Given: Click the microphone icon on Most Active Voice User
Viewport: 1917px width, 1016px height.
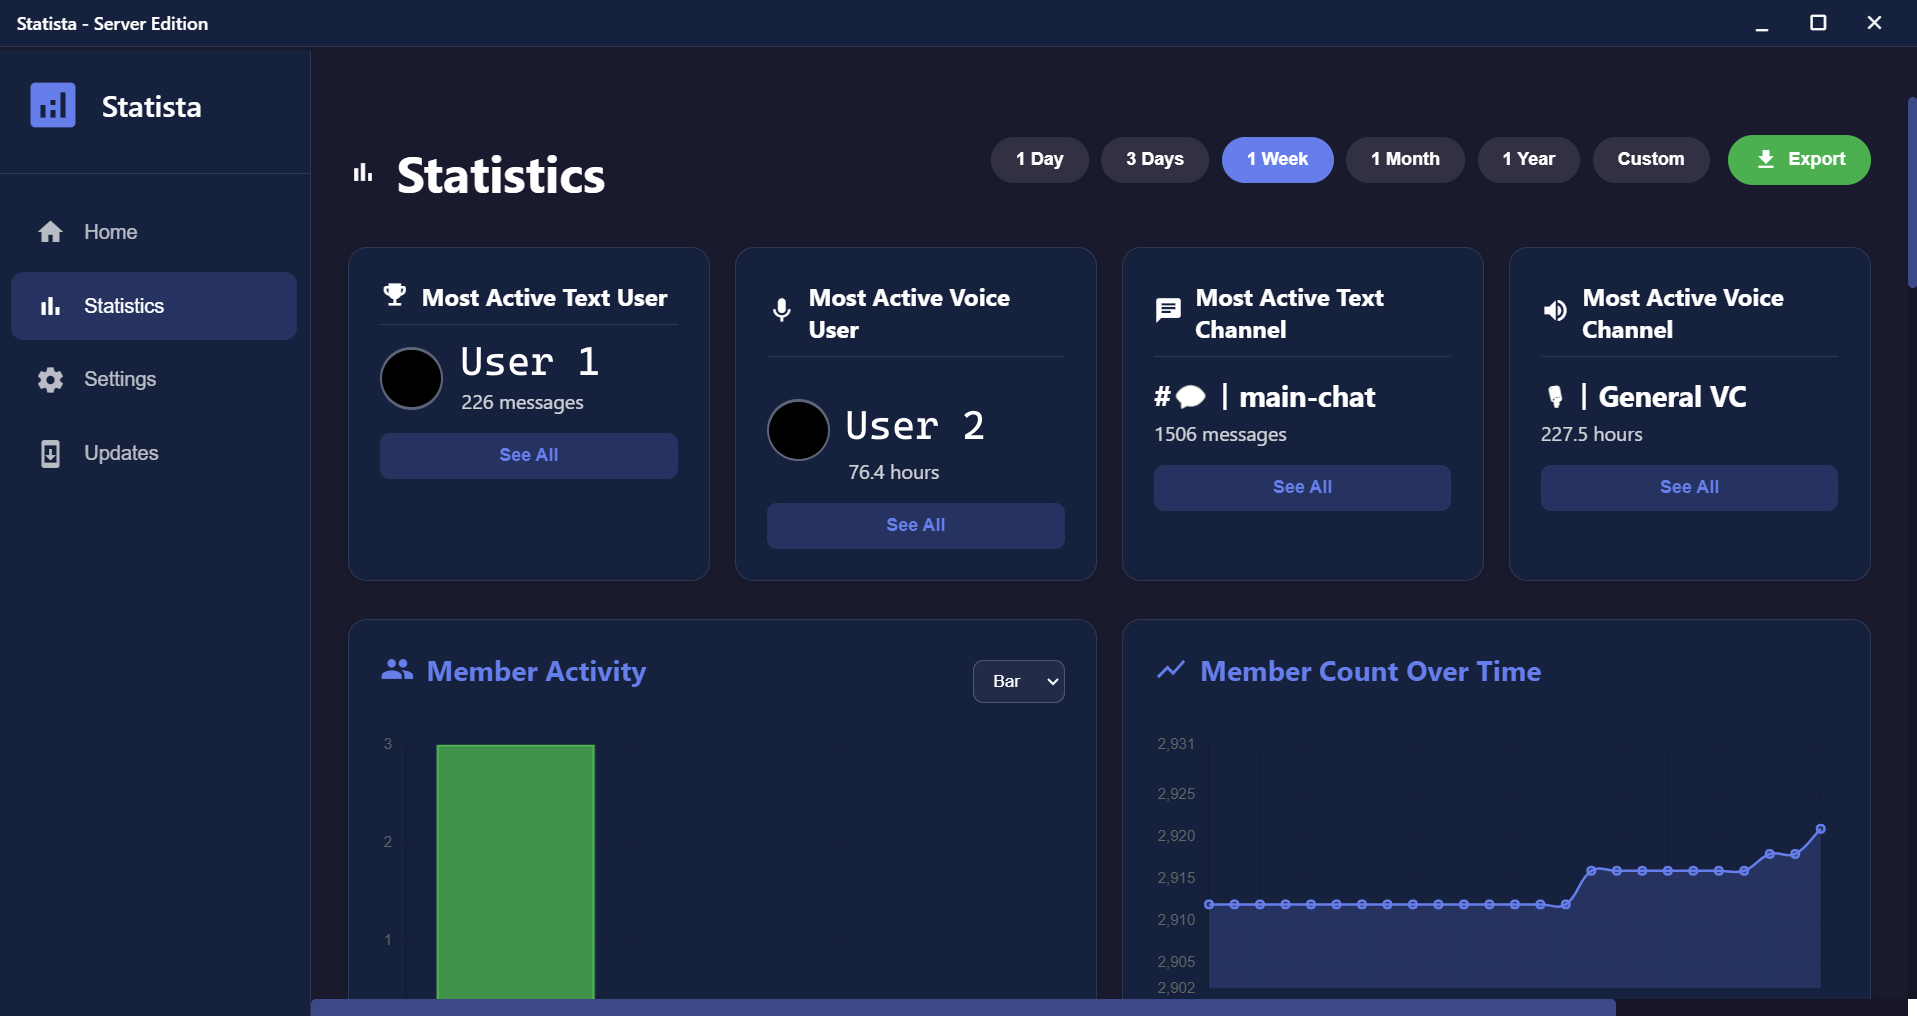Looking at the screenshot, I should [781, 311].
